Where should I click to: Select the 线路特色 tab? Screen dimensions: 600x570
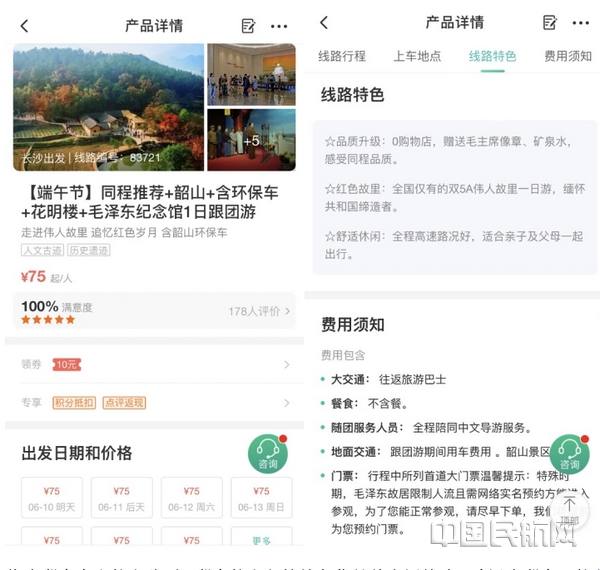[492, 56]
